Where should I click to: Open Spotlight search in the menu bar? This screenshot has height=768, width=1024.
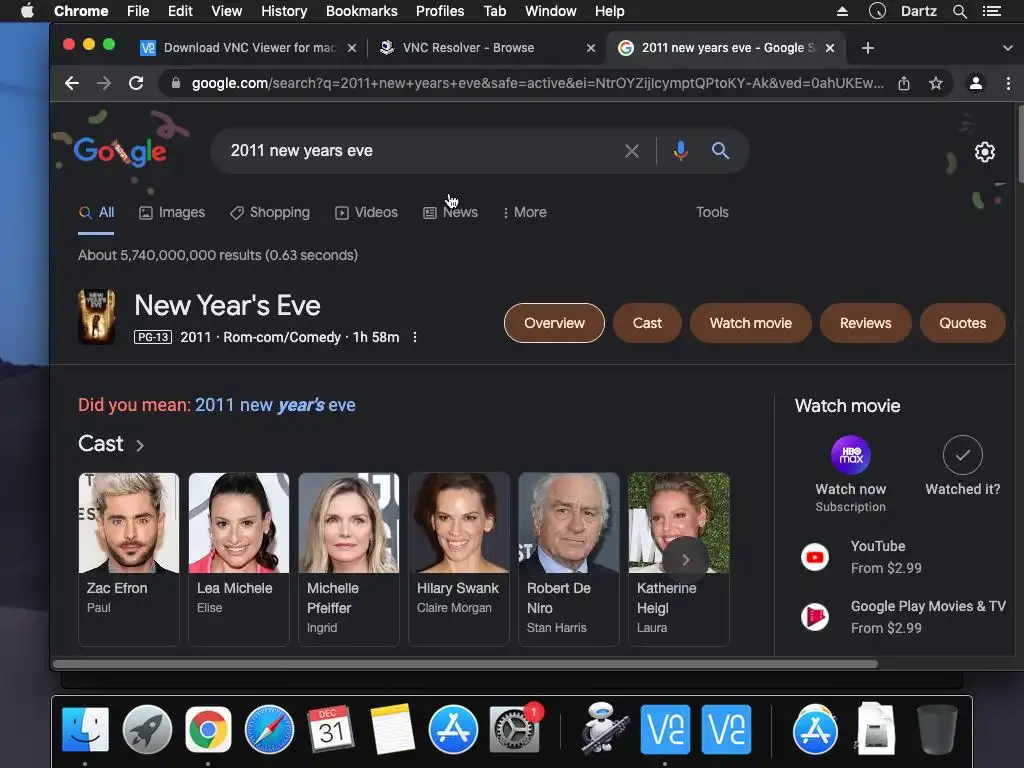[960, 11]
